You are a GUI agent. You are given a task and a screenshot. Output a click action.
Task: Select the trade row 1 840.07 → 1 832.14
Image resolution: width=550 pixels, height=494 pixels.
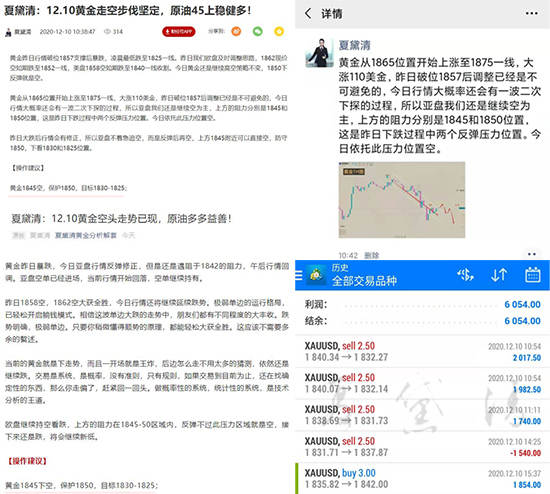tap(422, 383)
